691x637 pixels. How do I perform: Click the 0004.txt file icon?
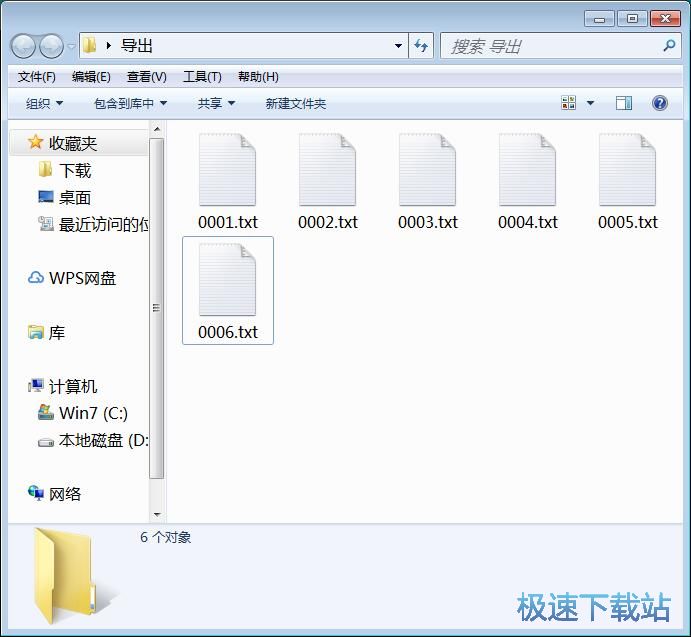coord(528,170)
